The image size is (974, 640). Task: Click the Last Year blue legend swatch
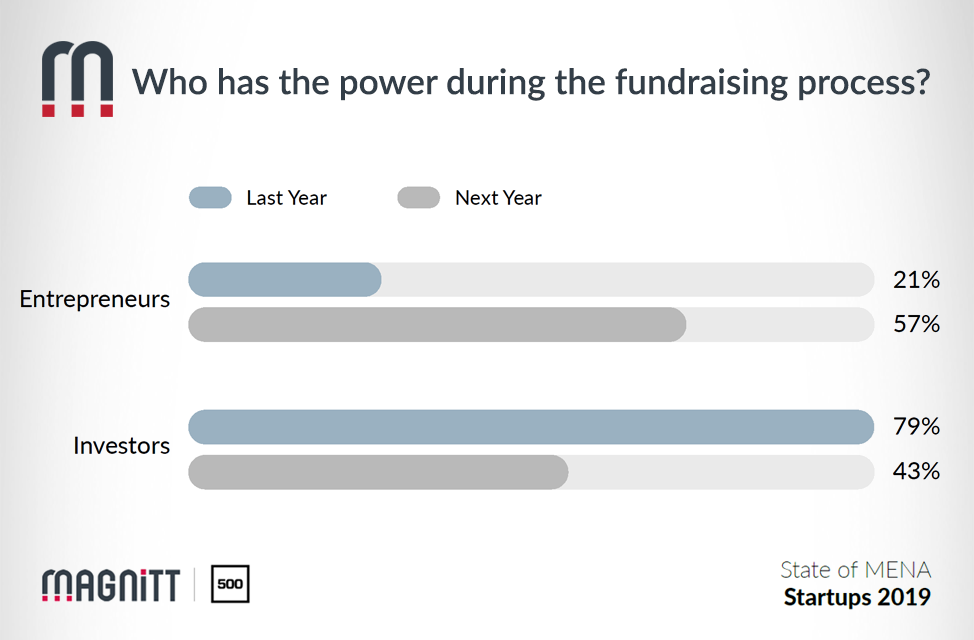(210, 198)
